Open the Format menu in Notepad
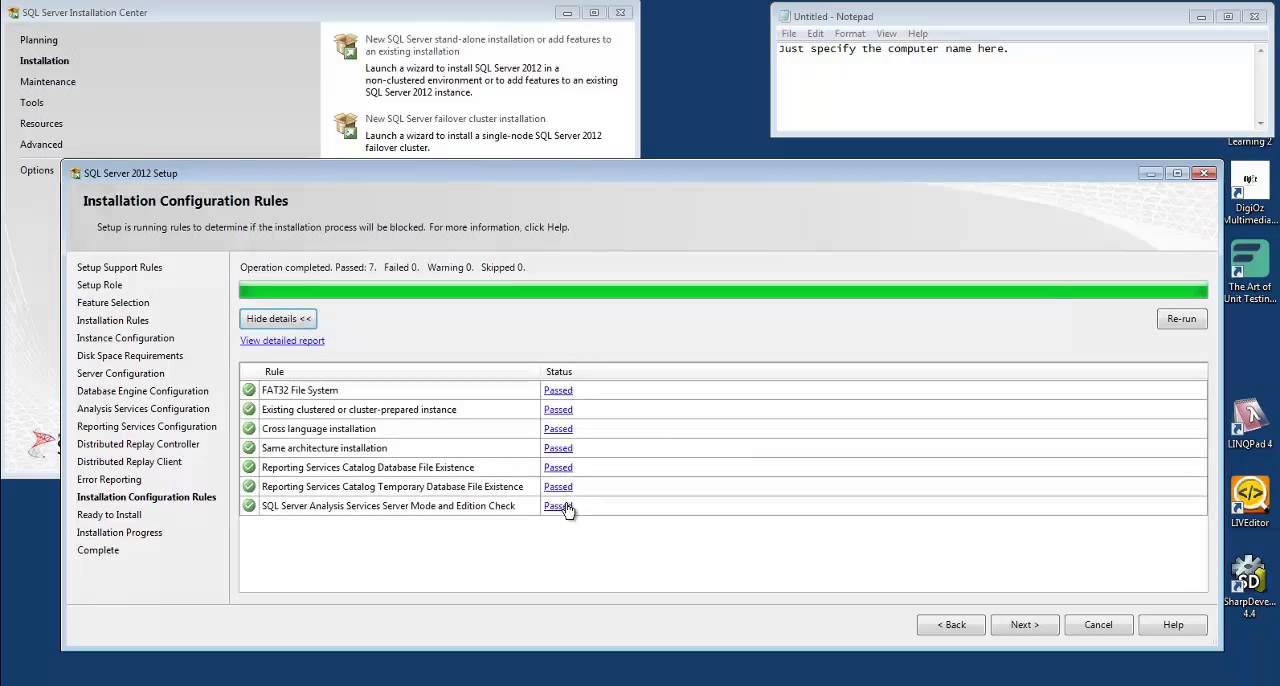This screenshot has height=686, width=1280. 851,34
